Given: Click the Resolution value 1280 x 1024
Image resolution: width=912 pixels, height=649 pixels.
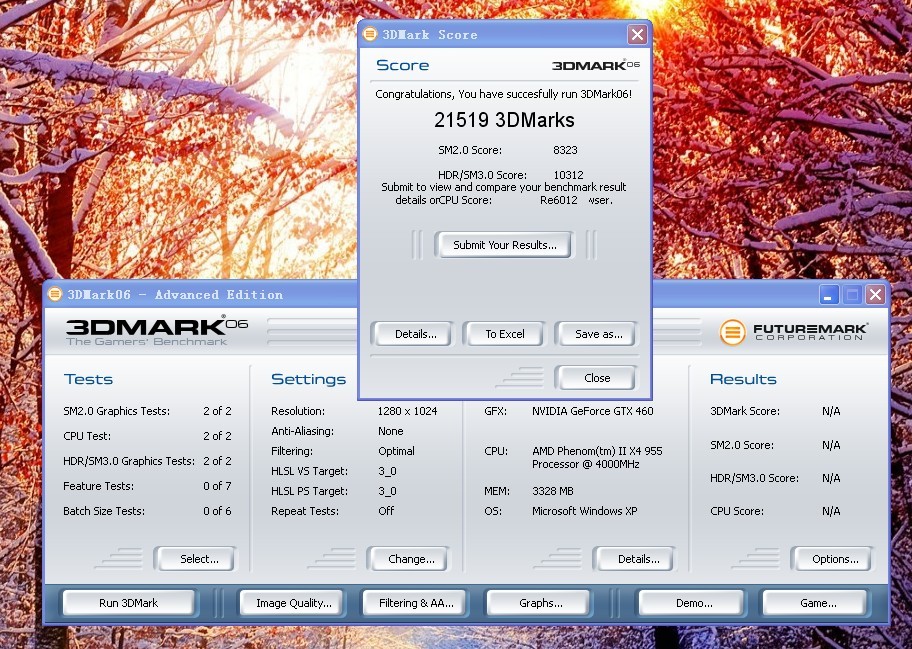Looking at the screenshot, I should [407, 411].
